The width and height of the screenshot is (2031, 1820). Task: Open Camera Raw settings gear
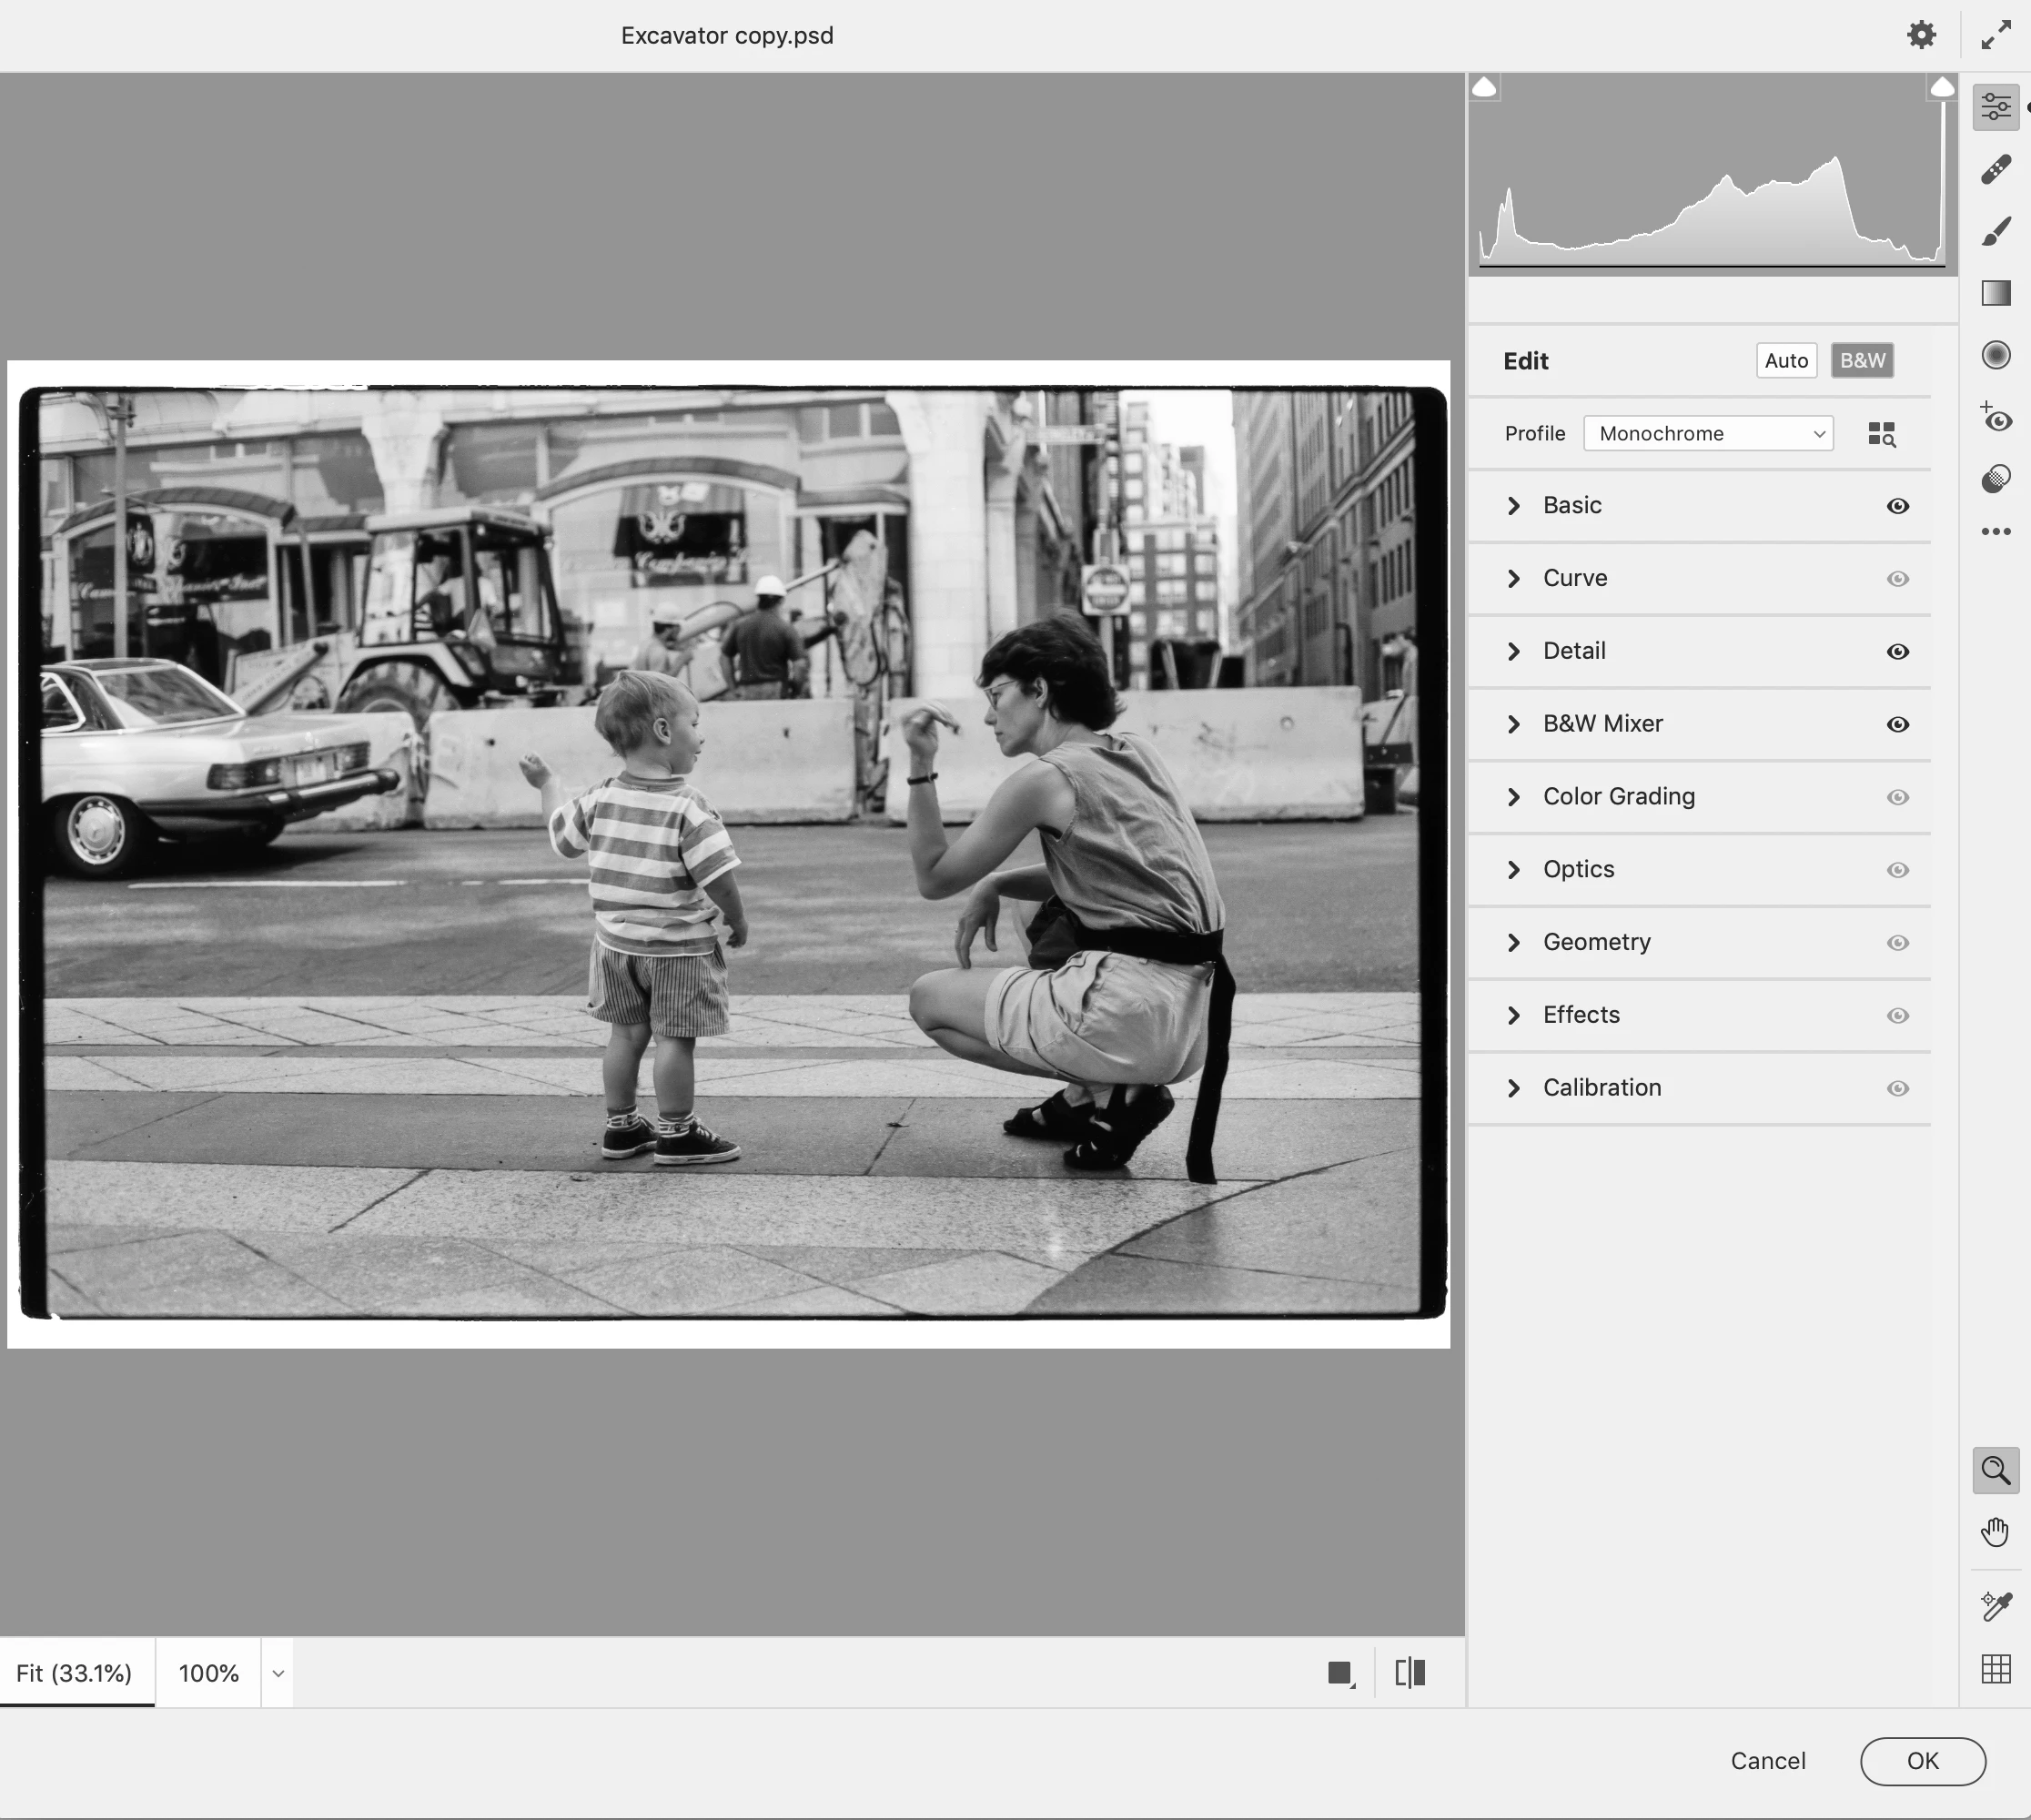(x=1920, y=35)
